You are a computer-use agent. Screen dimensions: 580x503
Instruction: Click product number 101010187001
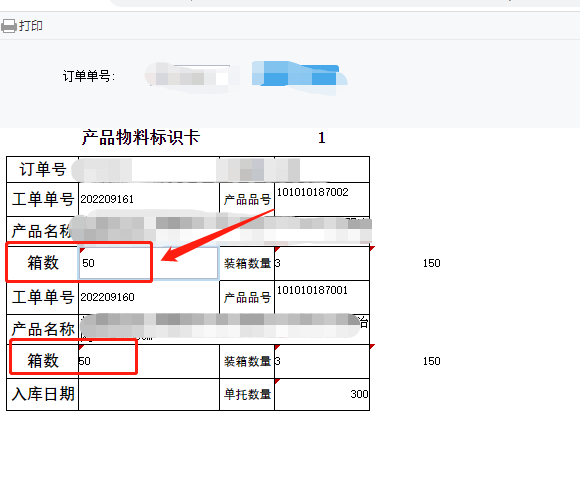tap(312, 290)
